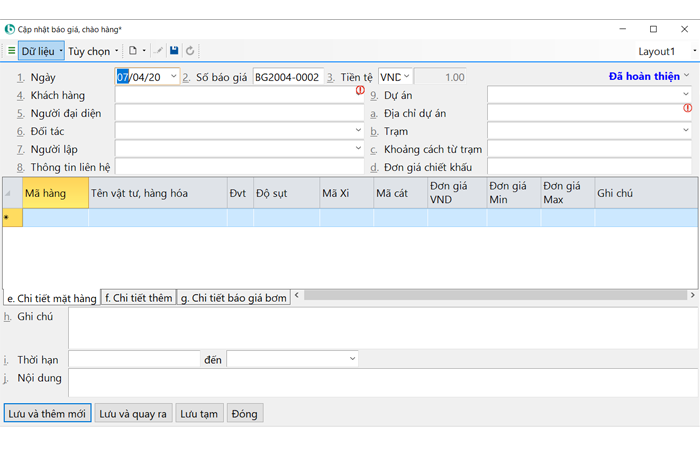Click the blue save disk icon

click(174, 51)
